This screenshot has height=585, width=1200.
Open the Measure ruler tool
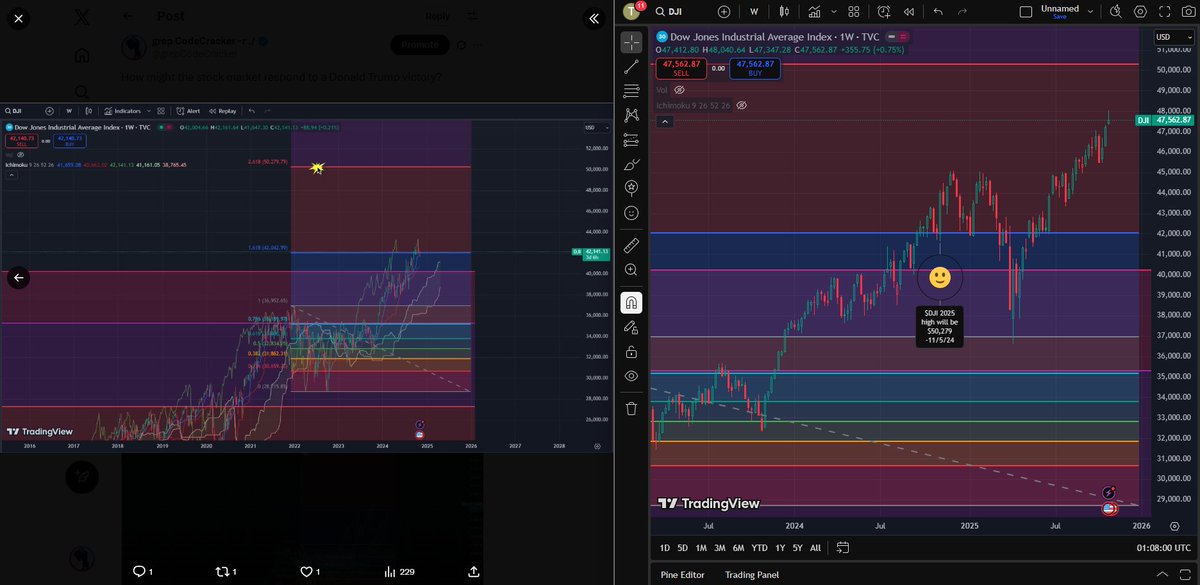click(x=631, y=243)
